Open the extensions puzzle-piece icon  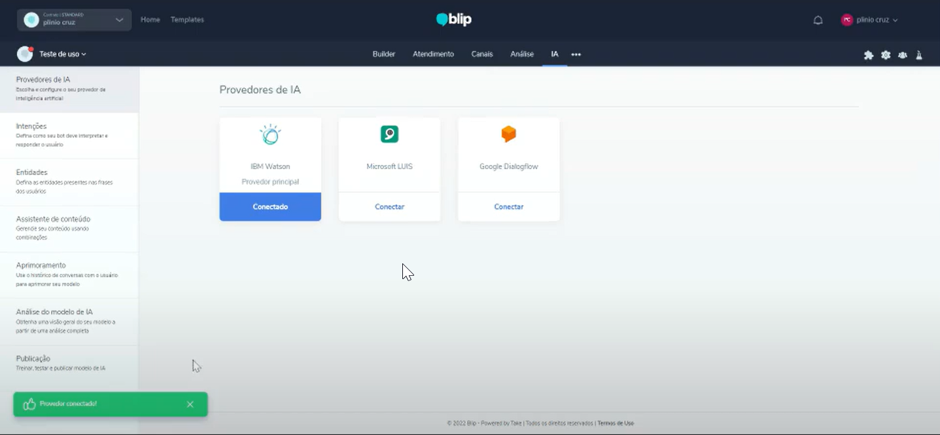[x=868, y=55]
